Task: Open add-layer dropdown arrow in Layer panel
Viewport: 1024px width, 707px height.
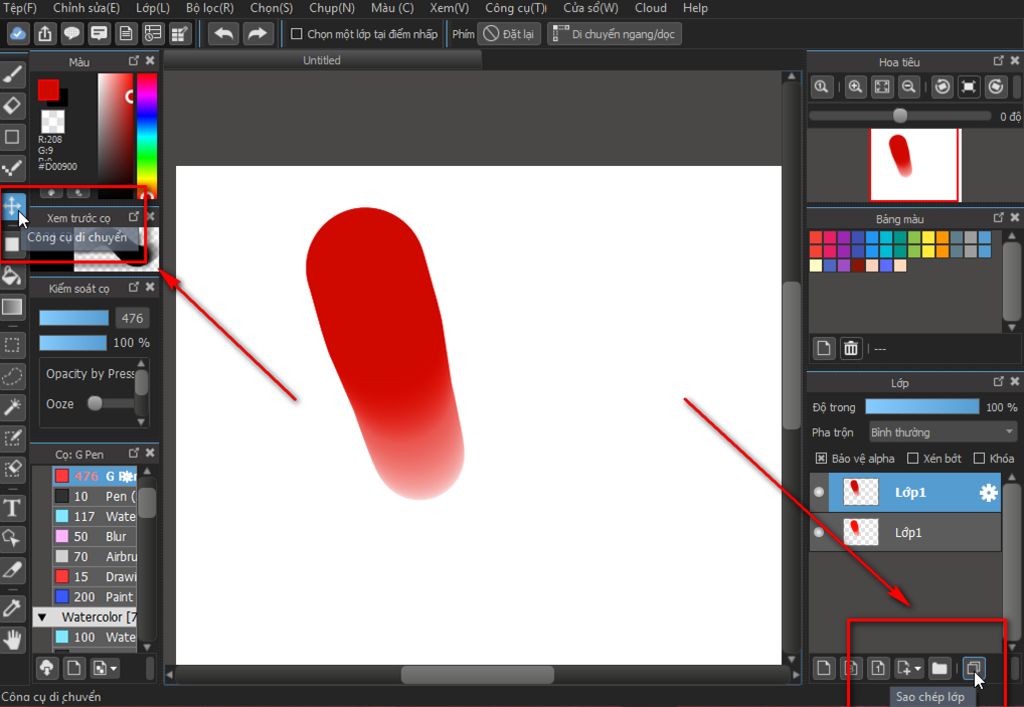Action: 918,668
